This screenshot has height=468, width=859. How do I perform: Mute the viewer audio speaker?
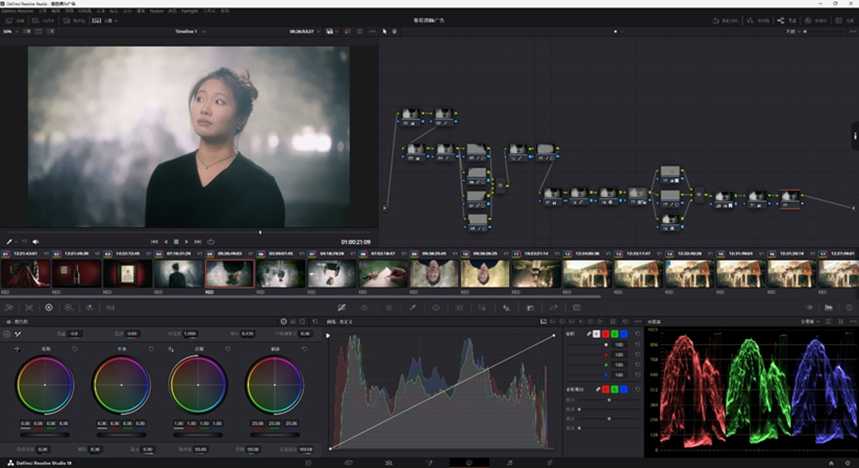pos(36,241)
